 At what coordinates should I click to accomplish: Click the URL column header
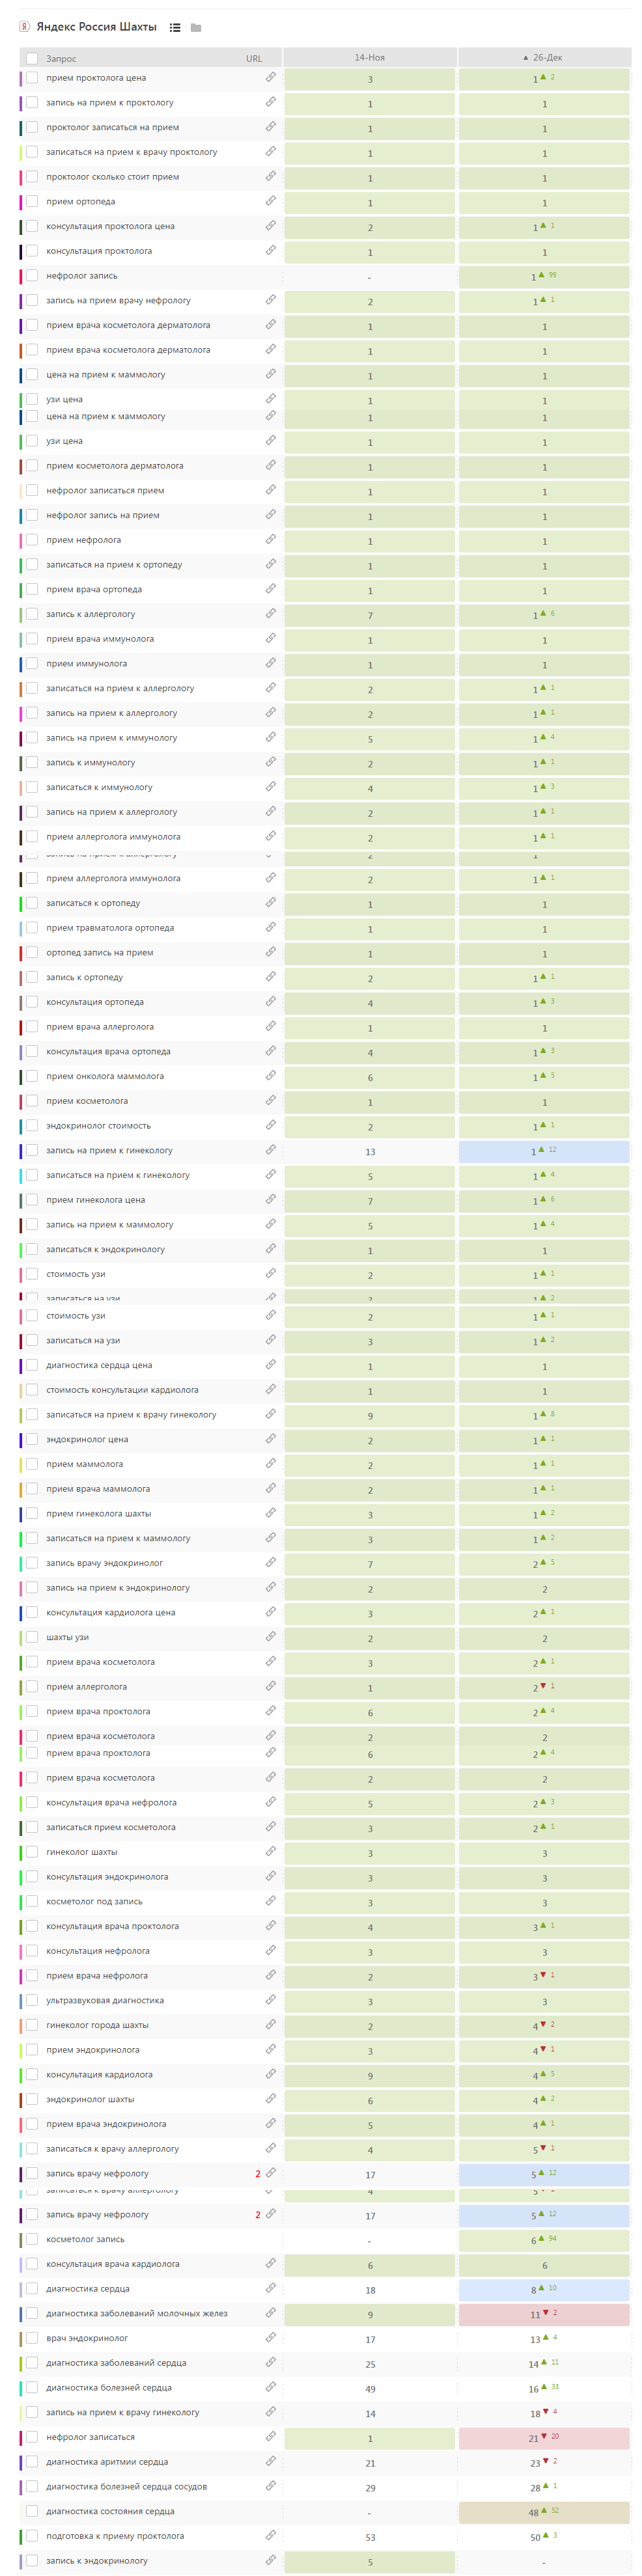(x=254, y=59)
